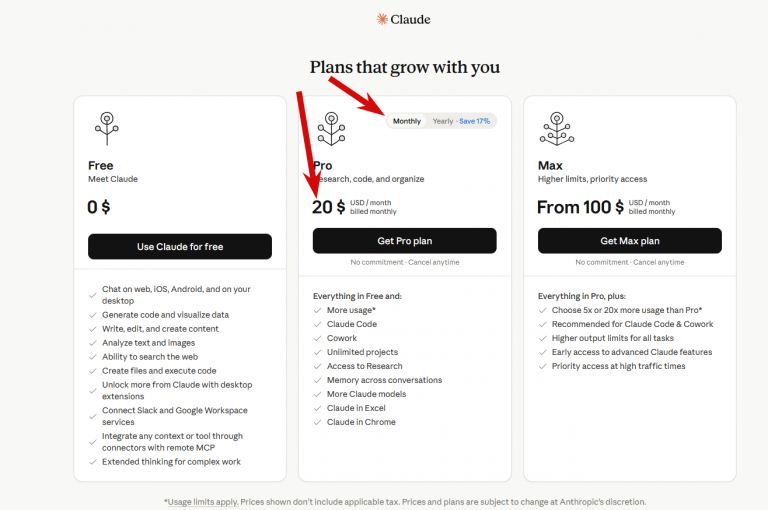Click 'No commitment · Cancel anytime' under Max

630,262
